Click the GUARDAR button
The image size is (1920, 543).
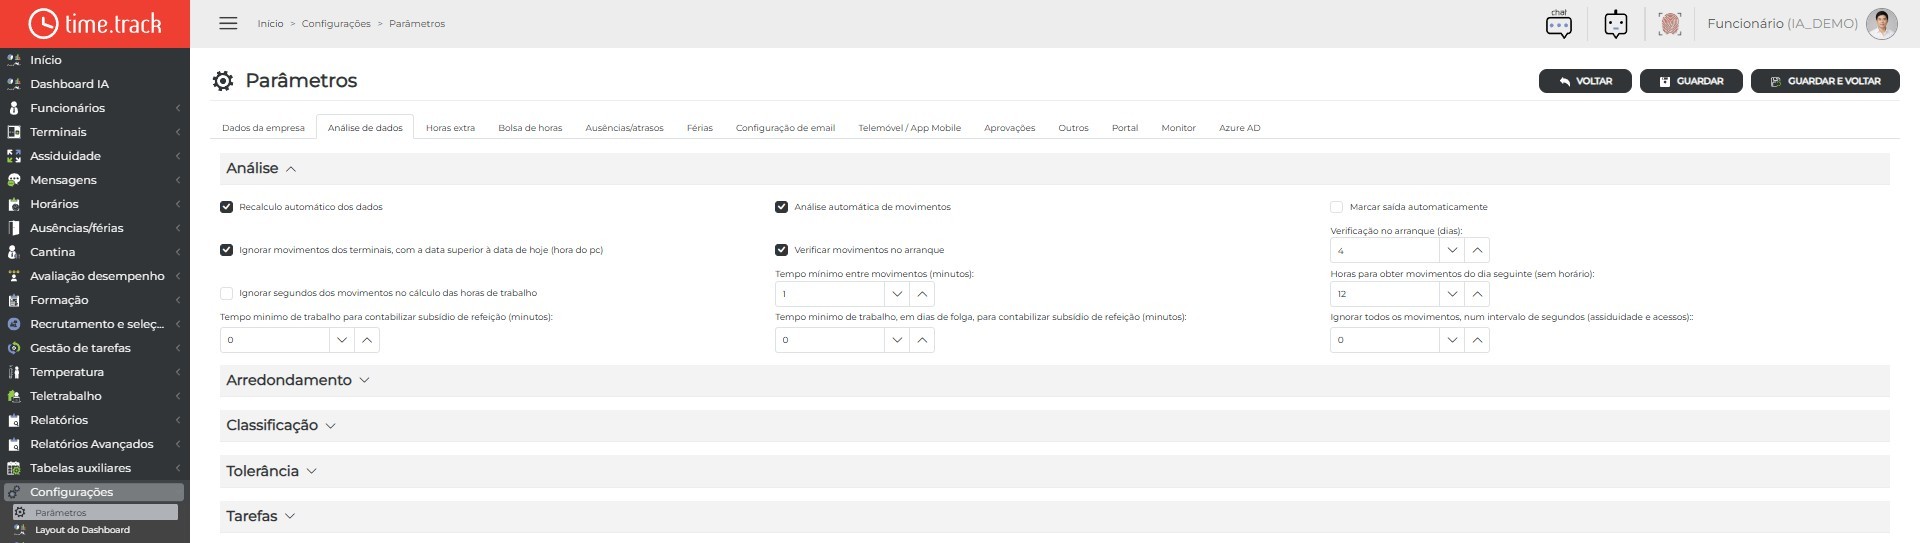(x=1691, y=81)
